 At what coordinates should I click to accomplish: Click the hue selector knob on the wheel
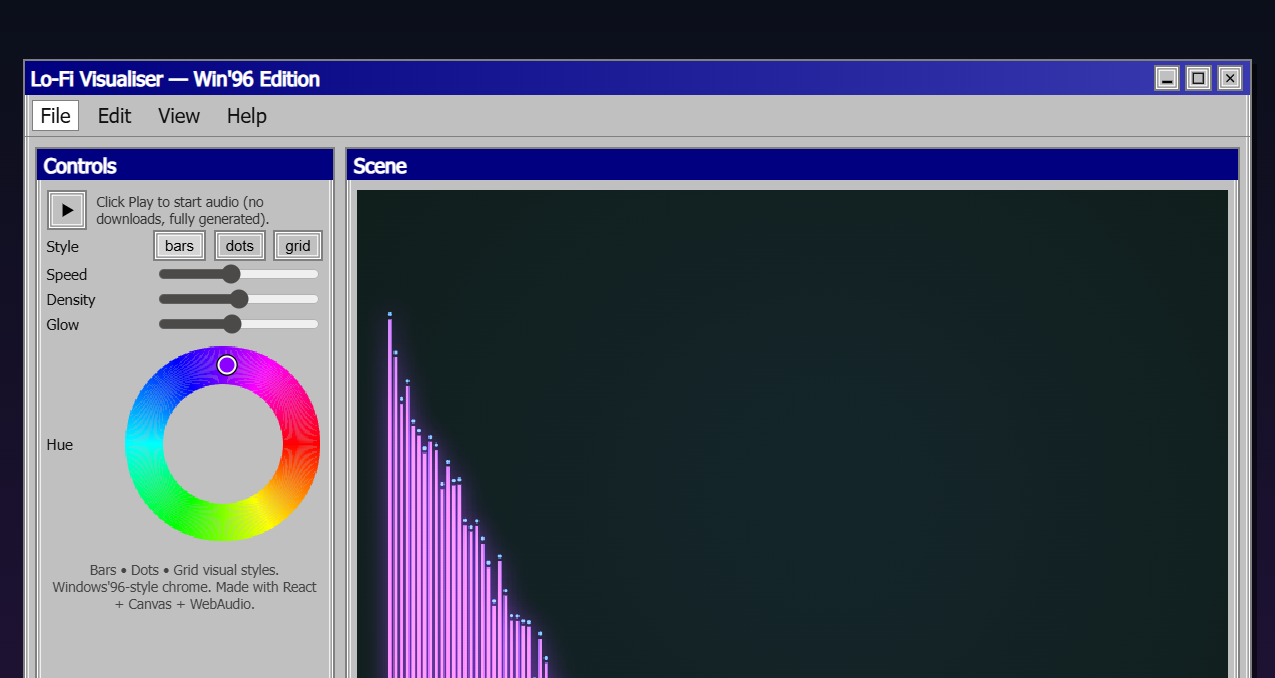[227, 365]
